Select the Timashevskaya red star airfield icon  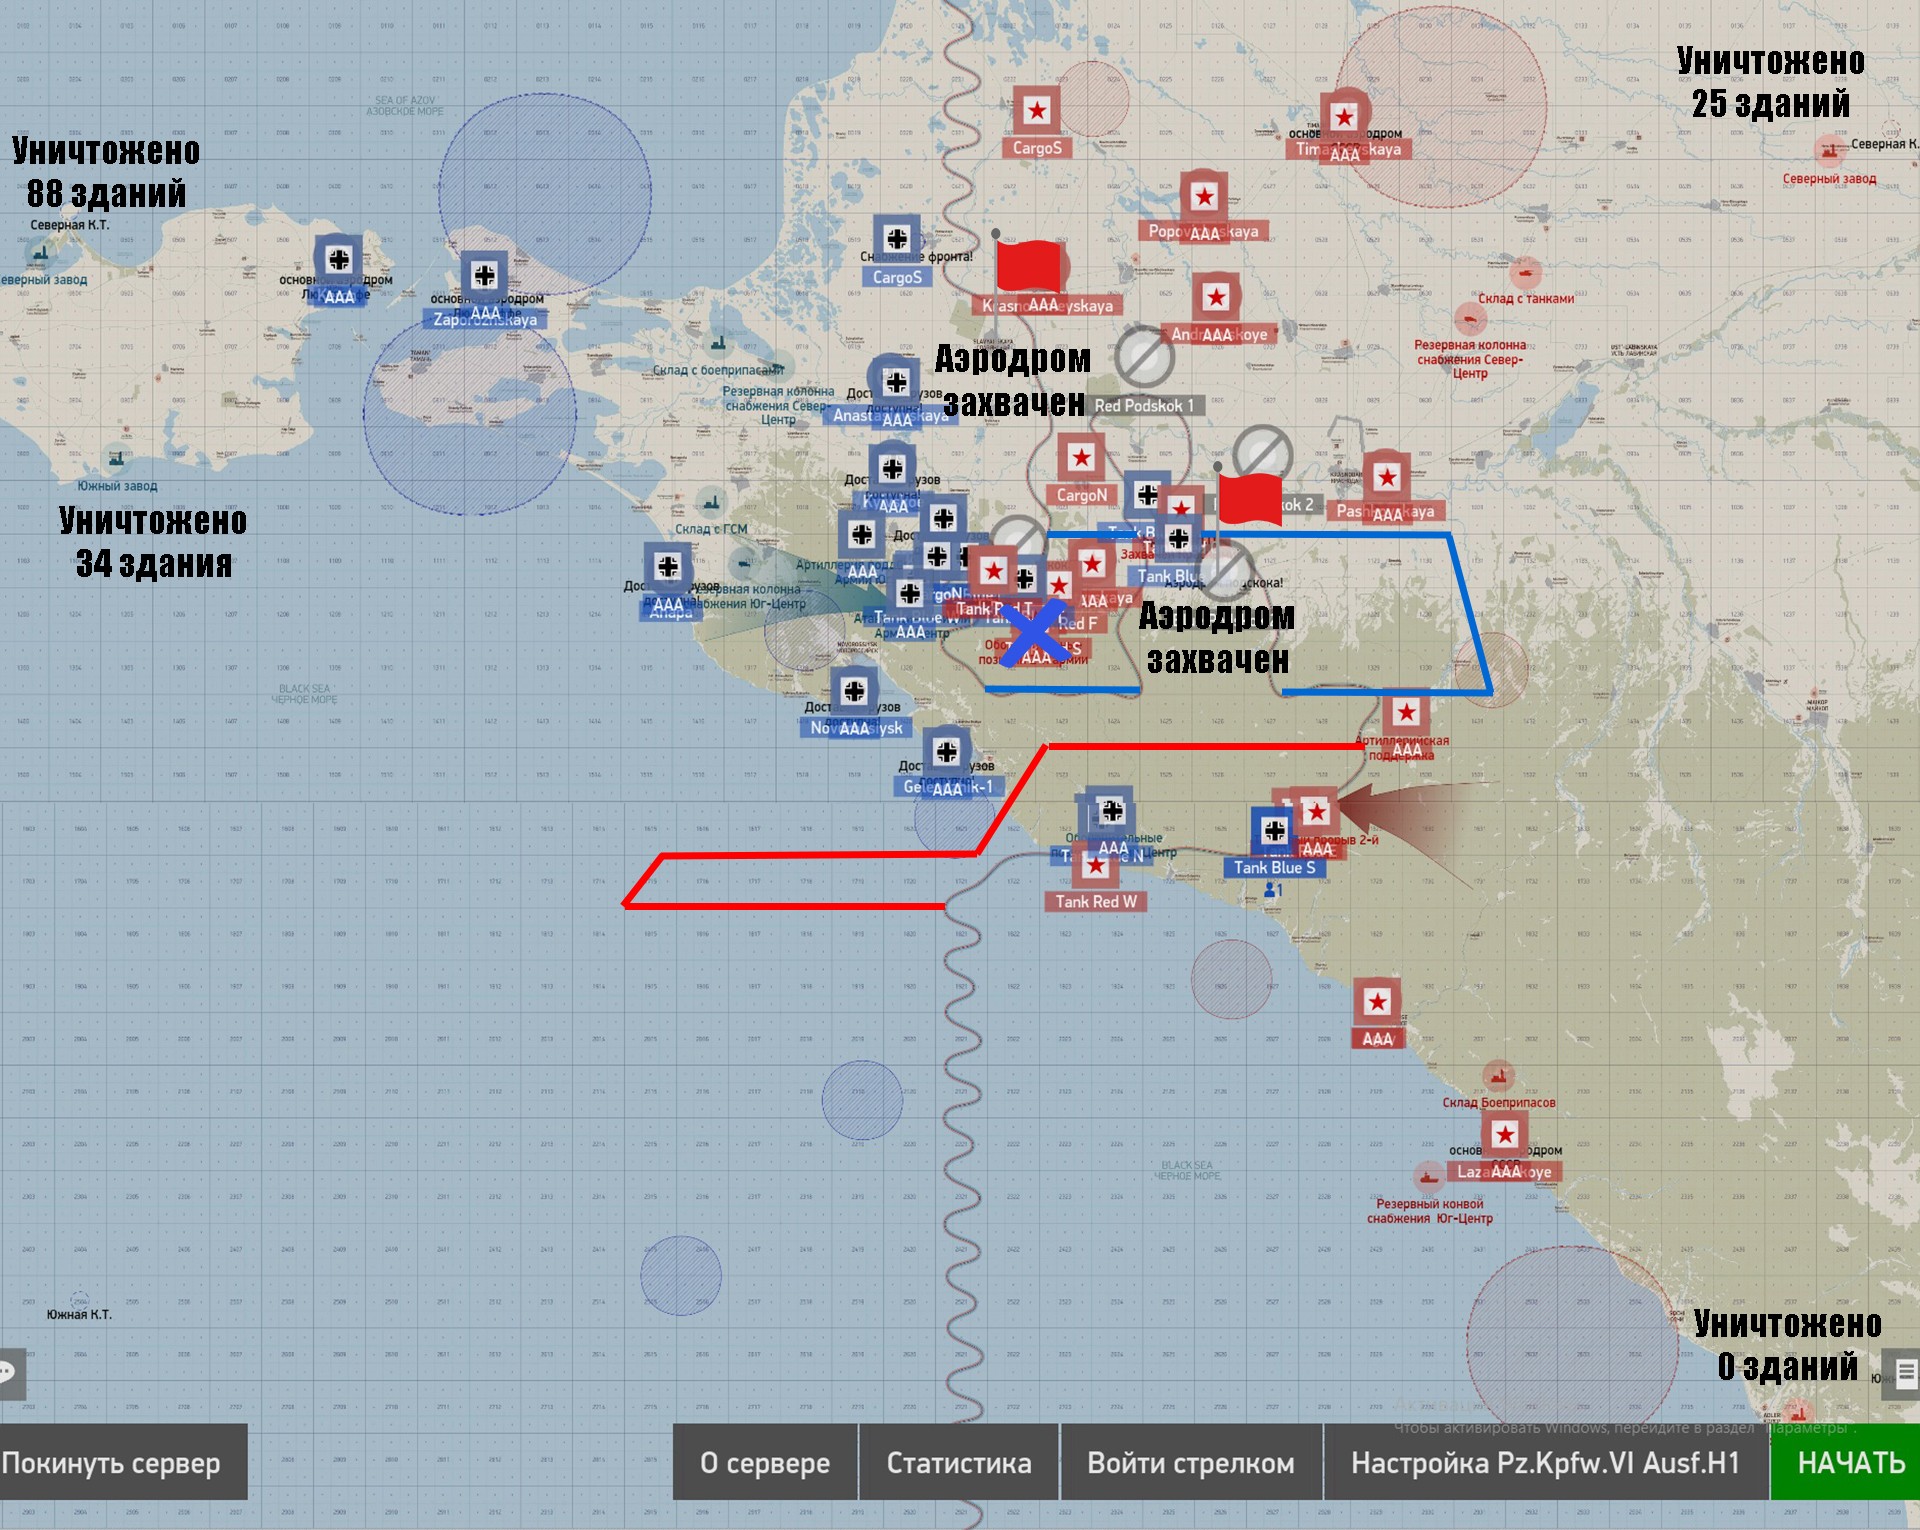pyautogui.click(x=1344, y=118)
